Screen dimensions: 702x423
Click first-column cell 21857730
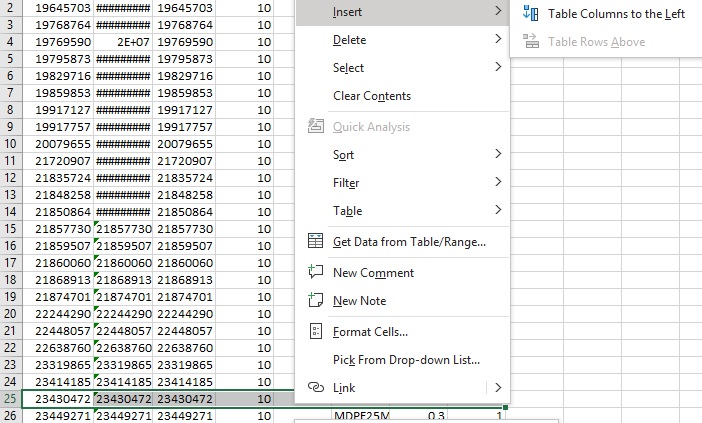point(58,229)
